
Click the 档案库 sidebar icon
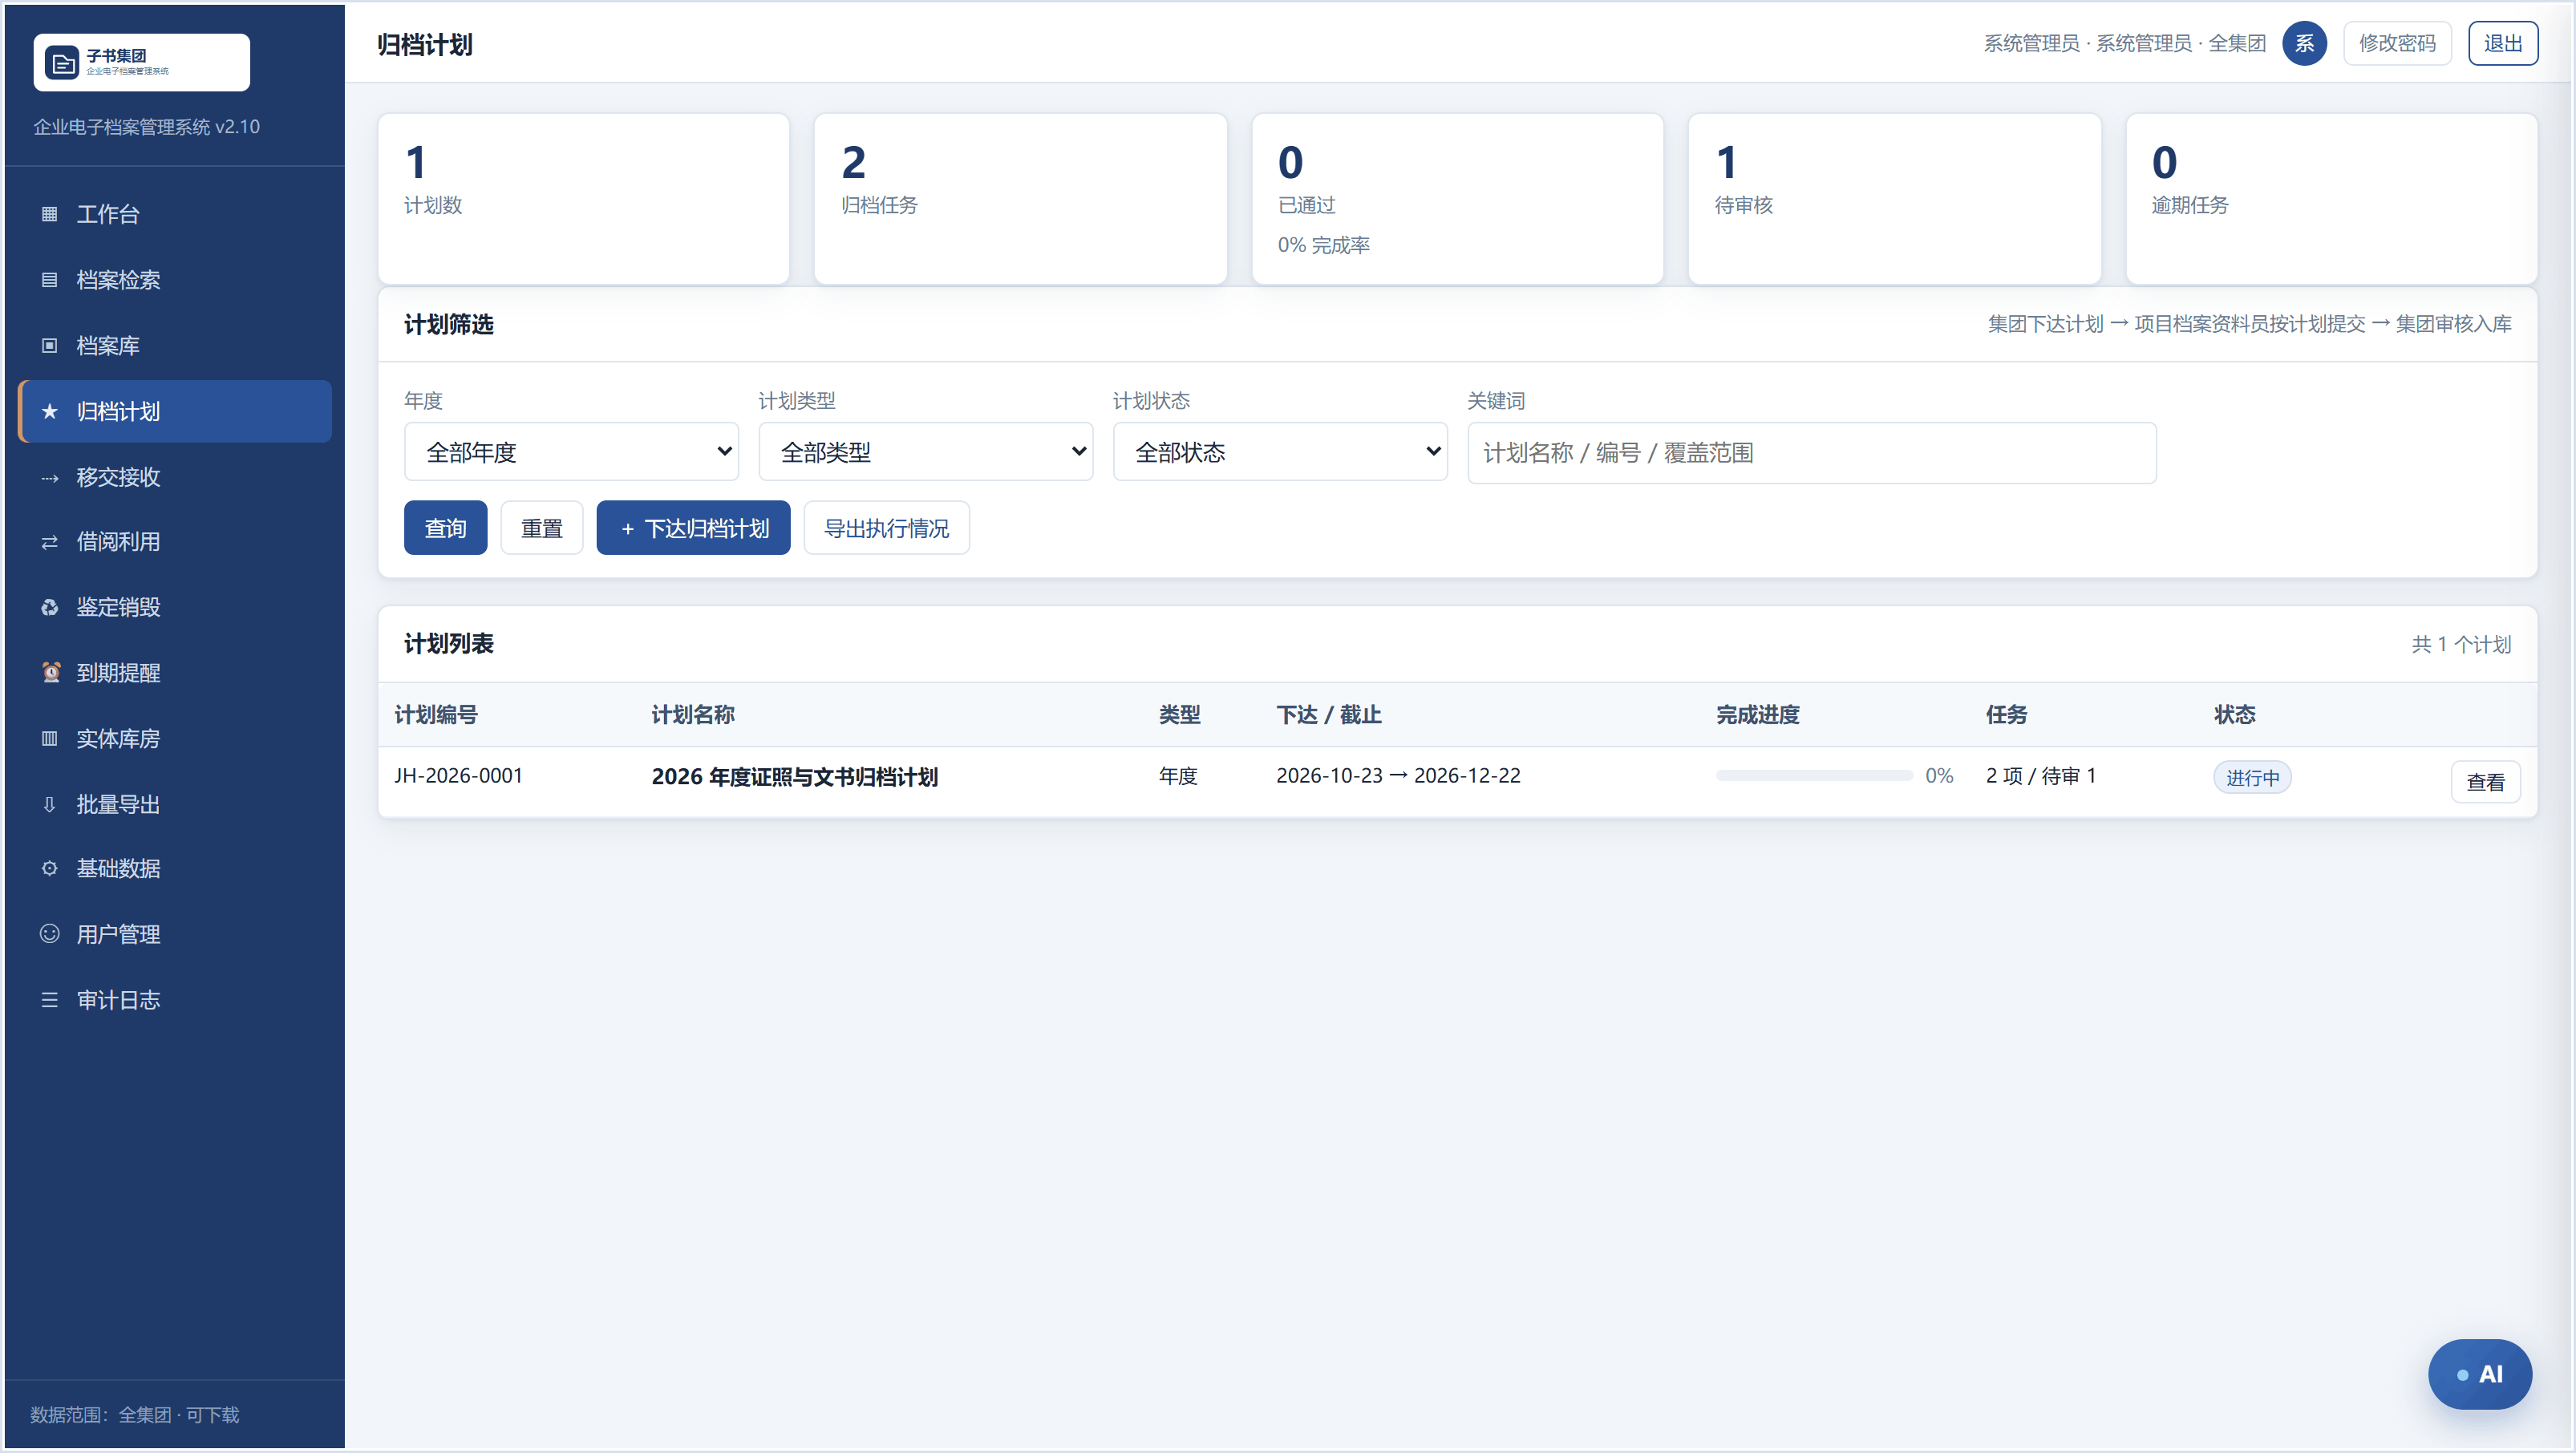click(49, 346)
